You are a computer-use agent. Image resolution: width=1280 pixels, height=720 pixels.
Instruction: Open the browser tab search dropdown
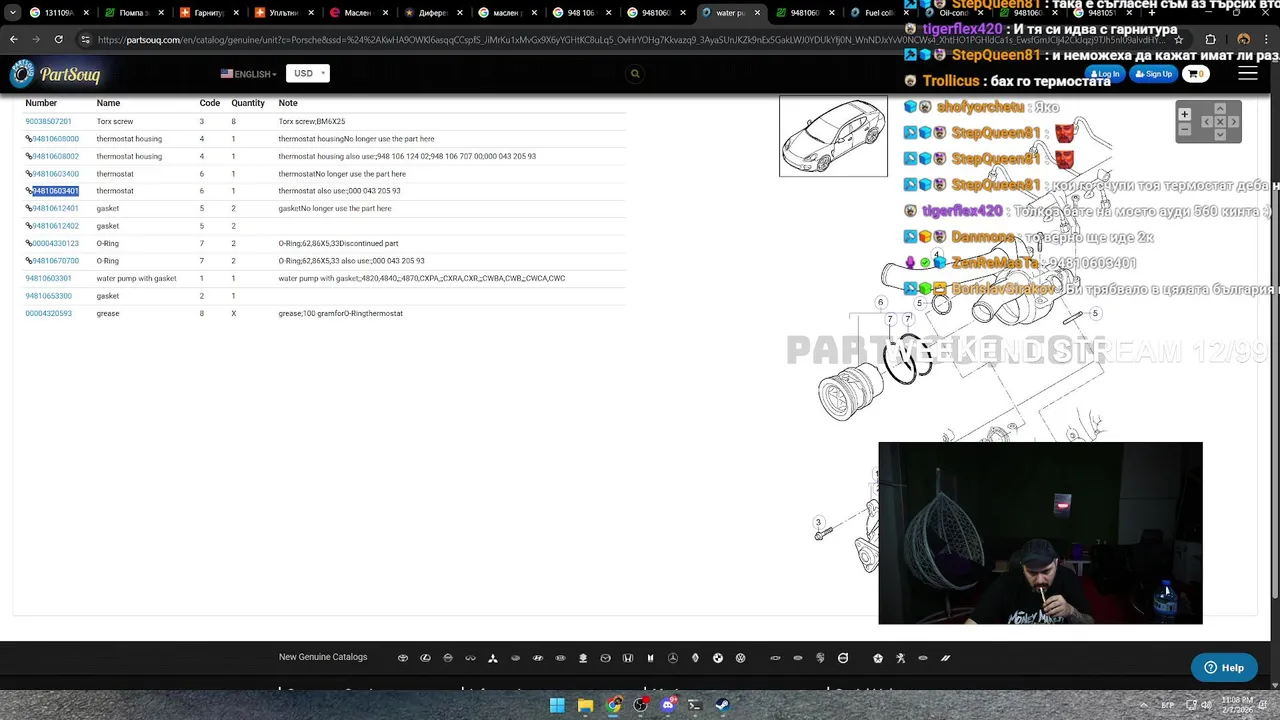pos(13,13)
